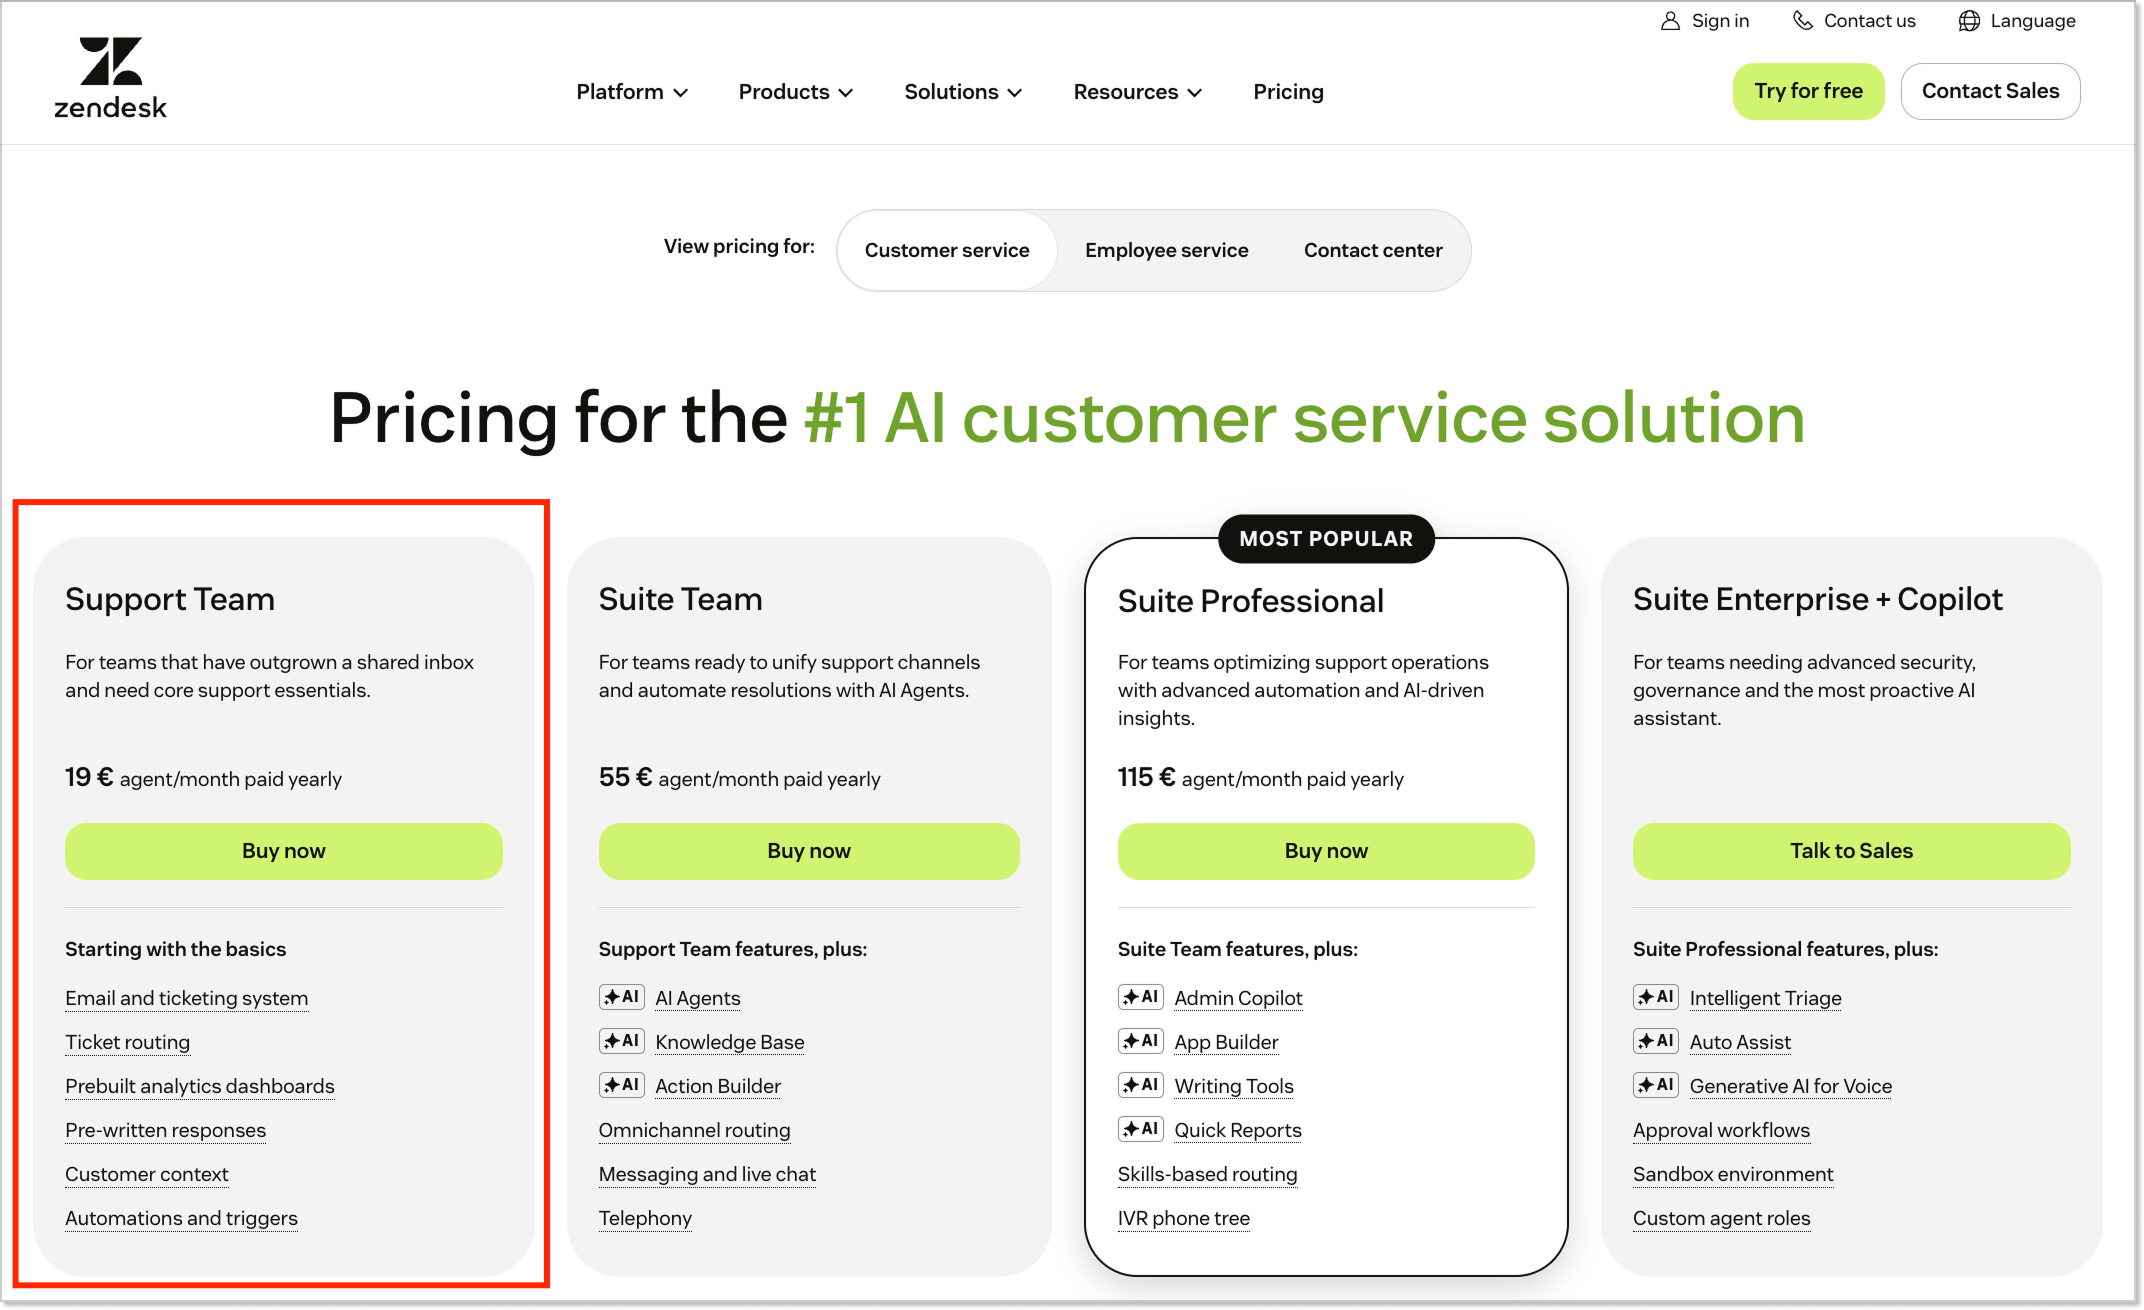Open Generative AI for Voice link
The width and height of the screenshot is (2144, 1310).
[x=1790, y=1086]
